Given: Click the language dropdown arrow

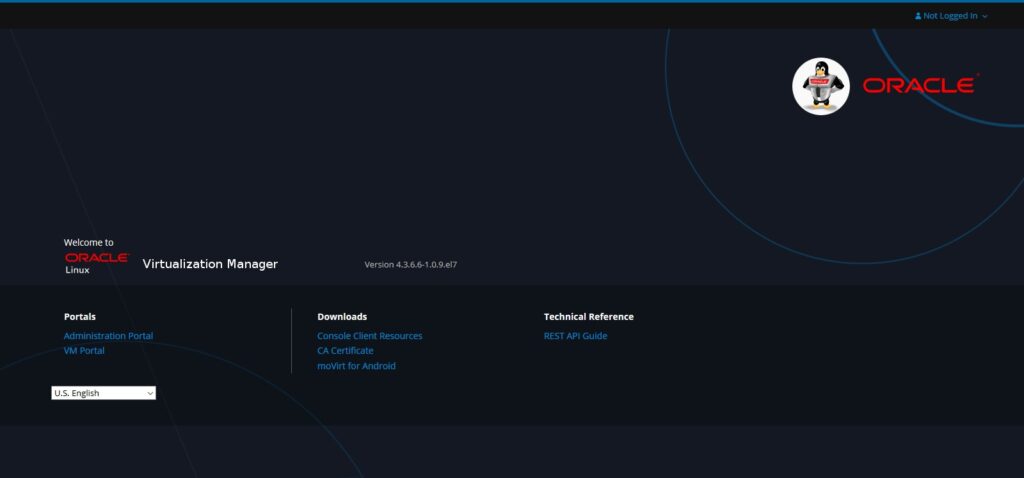Looking at the screenshot, I should click(150, 393).
